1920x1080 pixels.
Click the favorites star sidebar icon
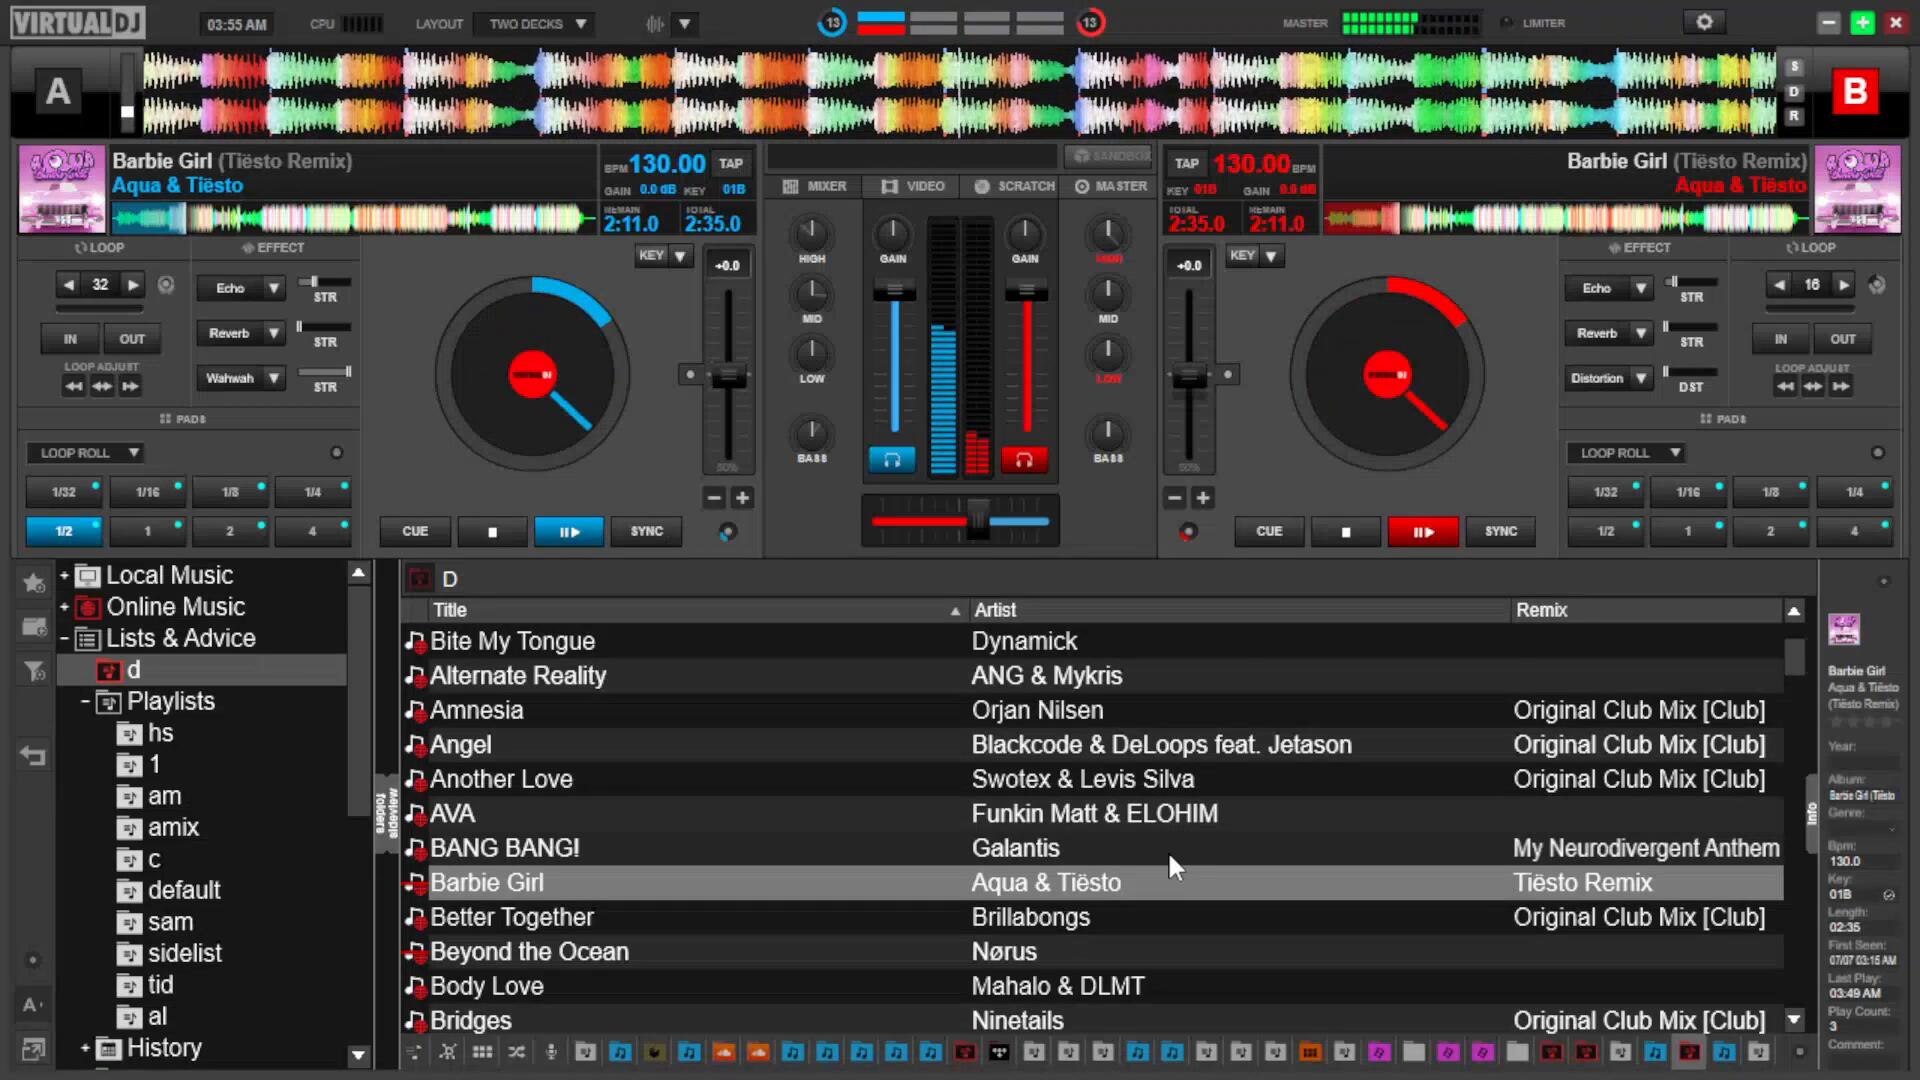[x=33, y=583]
